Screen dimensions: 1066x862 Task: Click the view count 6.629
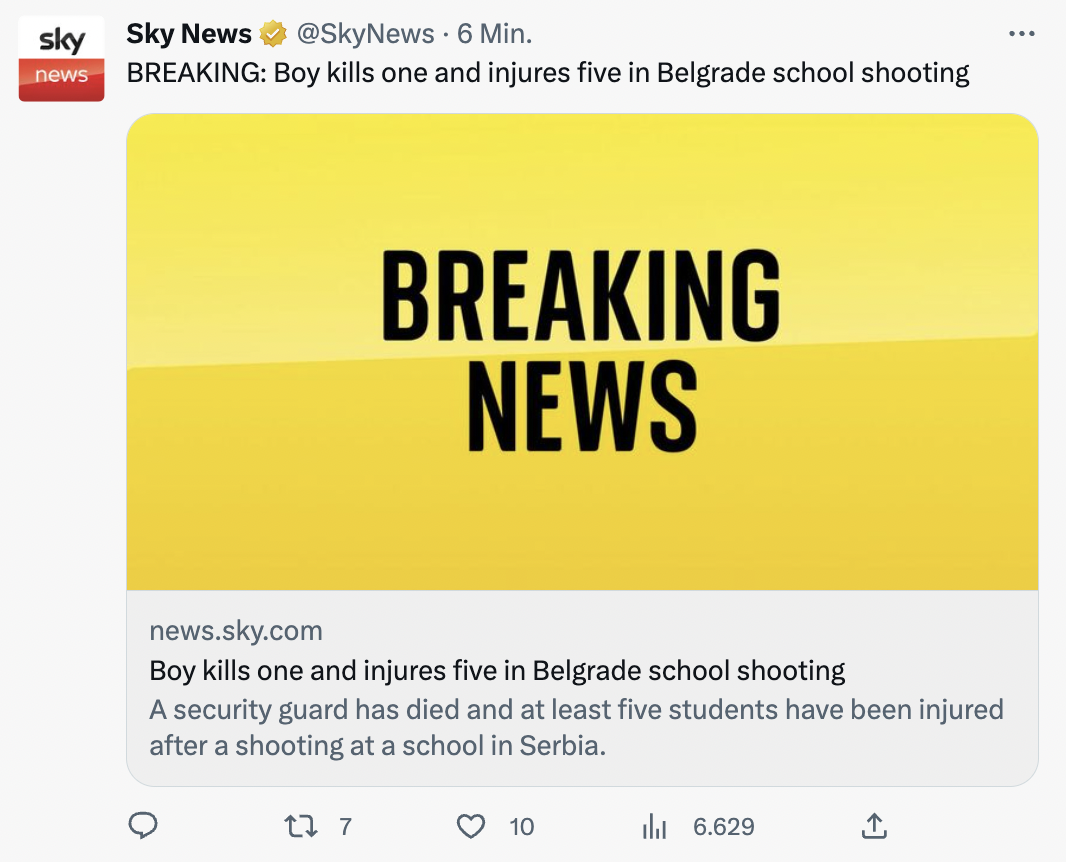pyautogui.click(x=723, y=827)
